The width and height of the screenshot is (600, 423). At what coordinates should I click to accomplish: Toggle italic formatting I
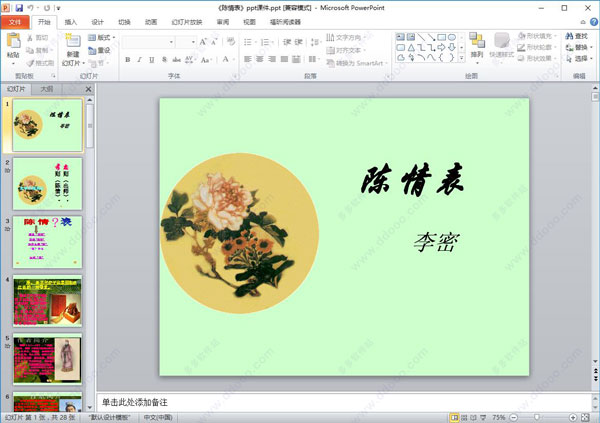(140, 59)
